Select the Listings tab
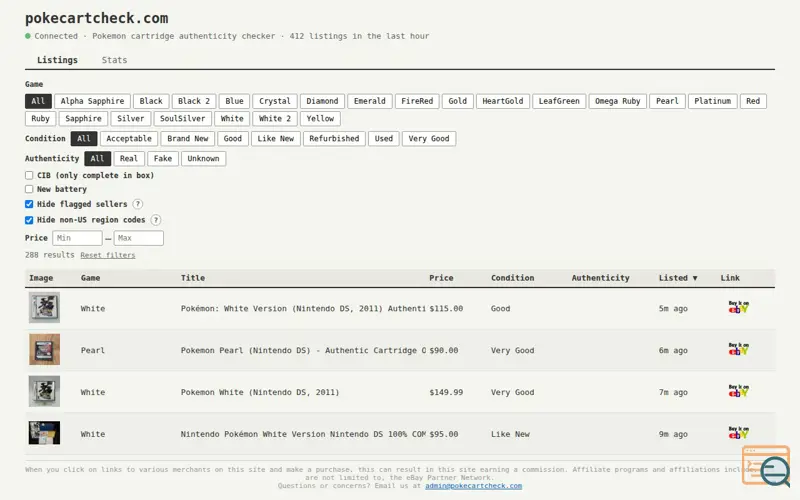The image size is (800, 500). 57,60
